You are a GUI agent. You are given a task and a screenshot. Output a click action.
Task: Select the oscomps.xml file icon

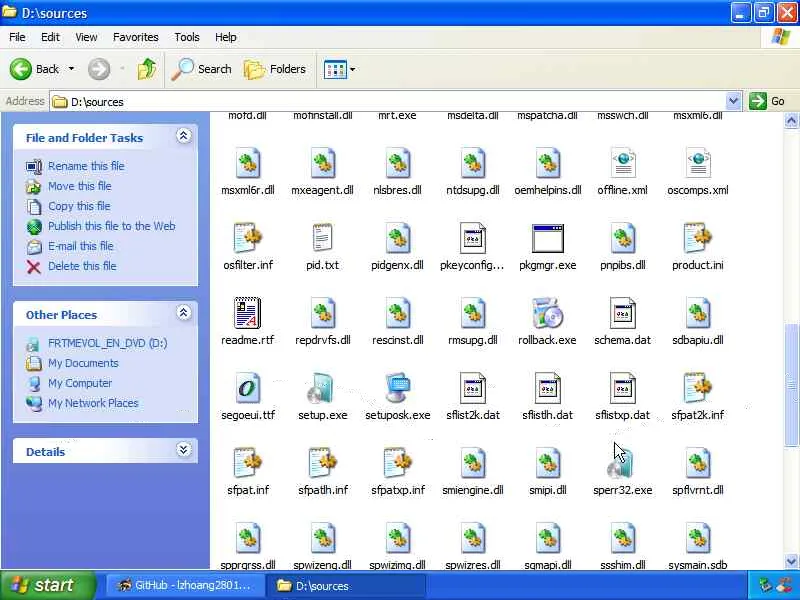click(x=697, y=164)
